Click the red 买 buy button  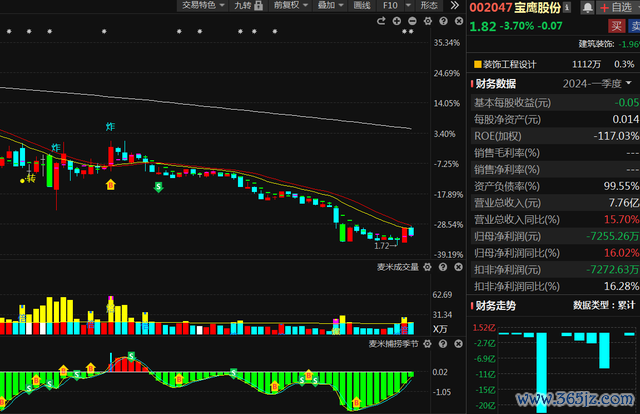click(616, 26)
